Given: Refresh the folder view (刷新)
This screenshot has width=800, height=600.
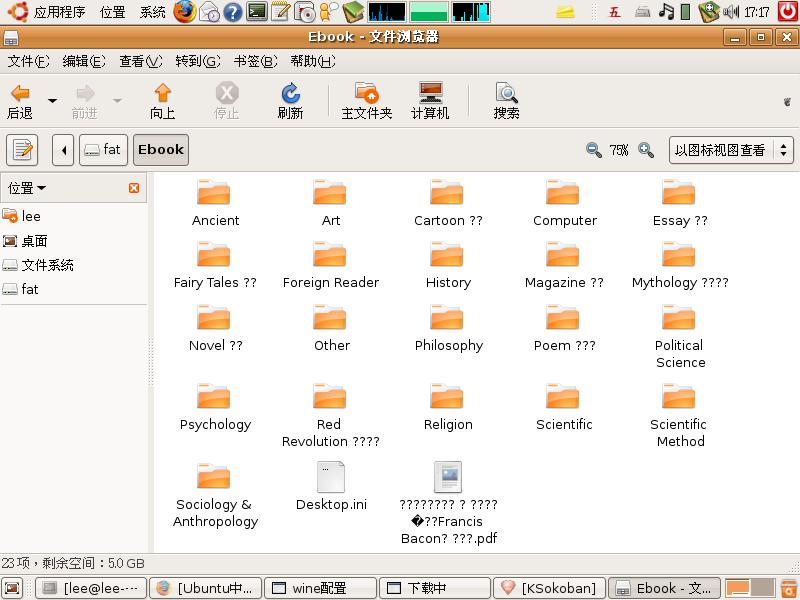Looking at the screenshot, I should [290, 102].
